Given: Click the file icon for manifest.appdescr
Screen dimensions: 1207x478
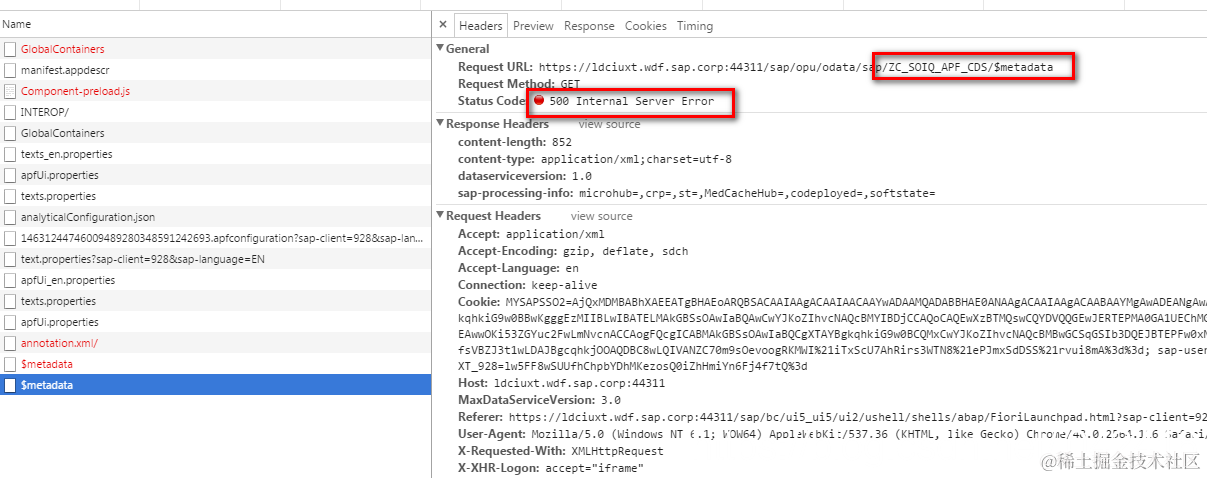Looking at the screenshot, I should [10, 70].
